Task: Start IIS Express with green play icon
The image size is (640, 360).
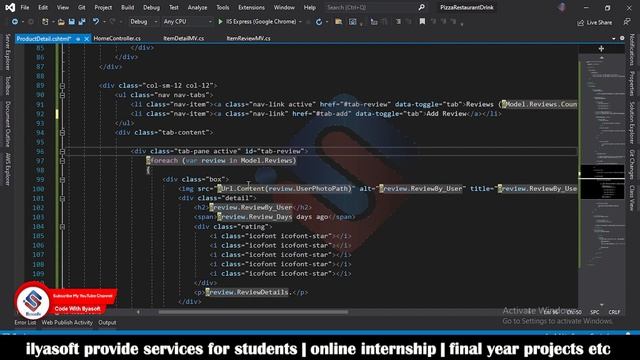Action: [220, 22]
